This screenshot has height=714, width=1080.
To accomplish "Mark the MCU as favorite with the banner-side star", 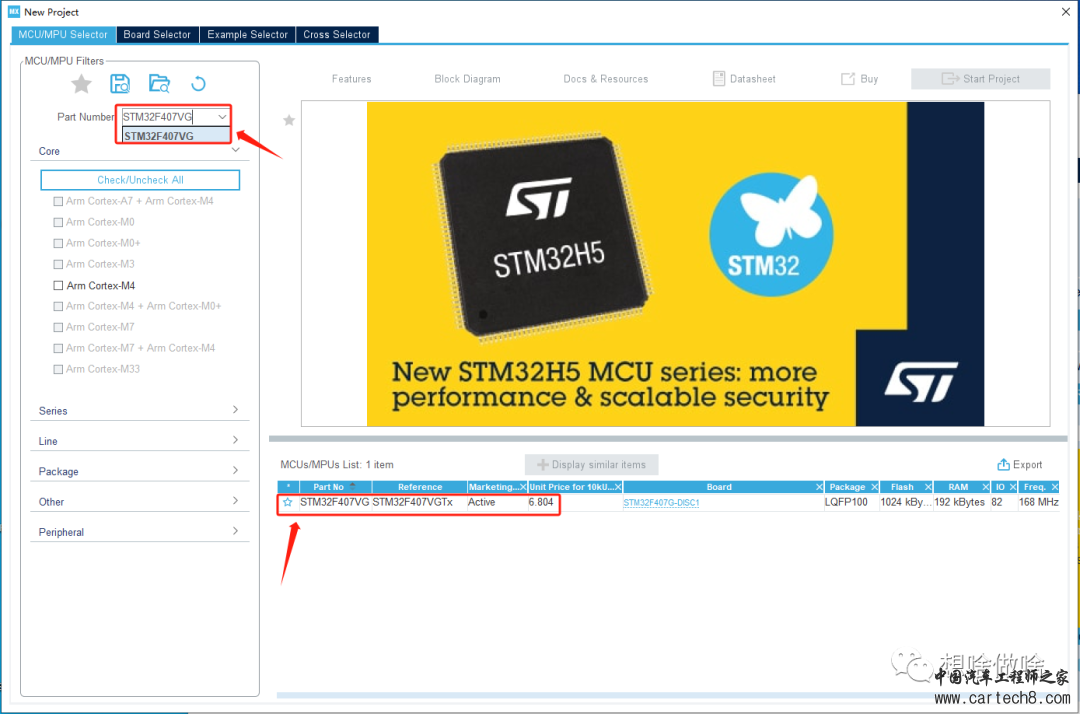I will click(289, 120).
